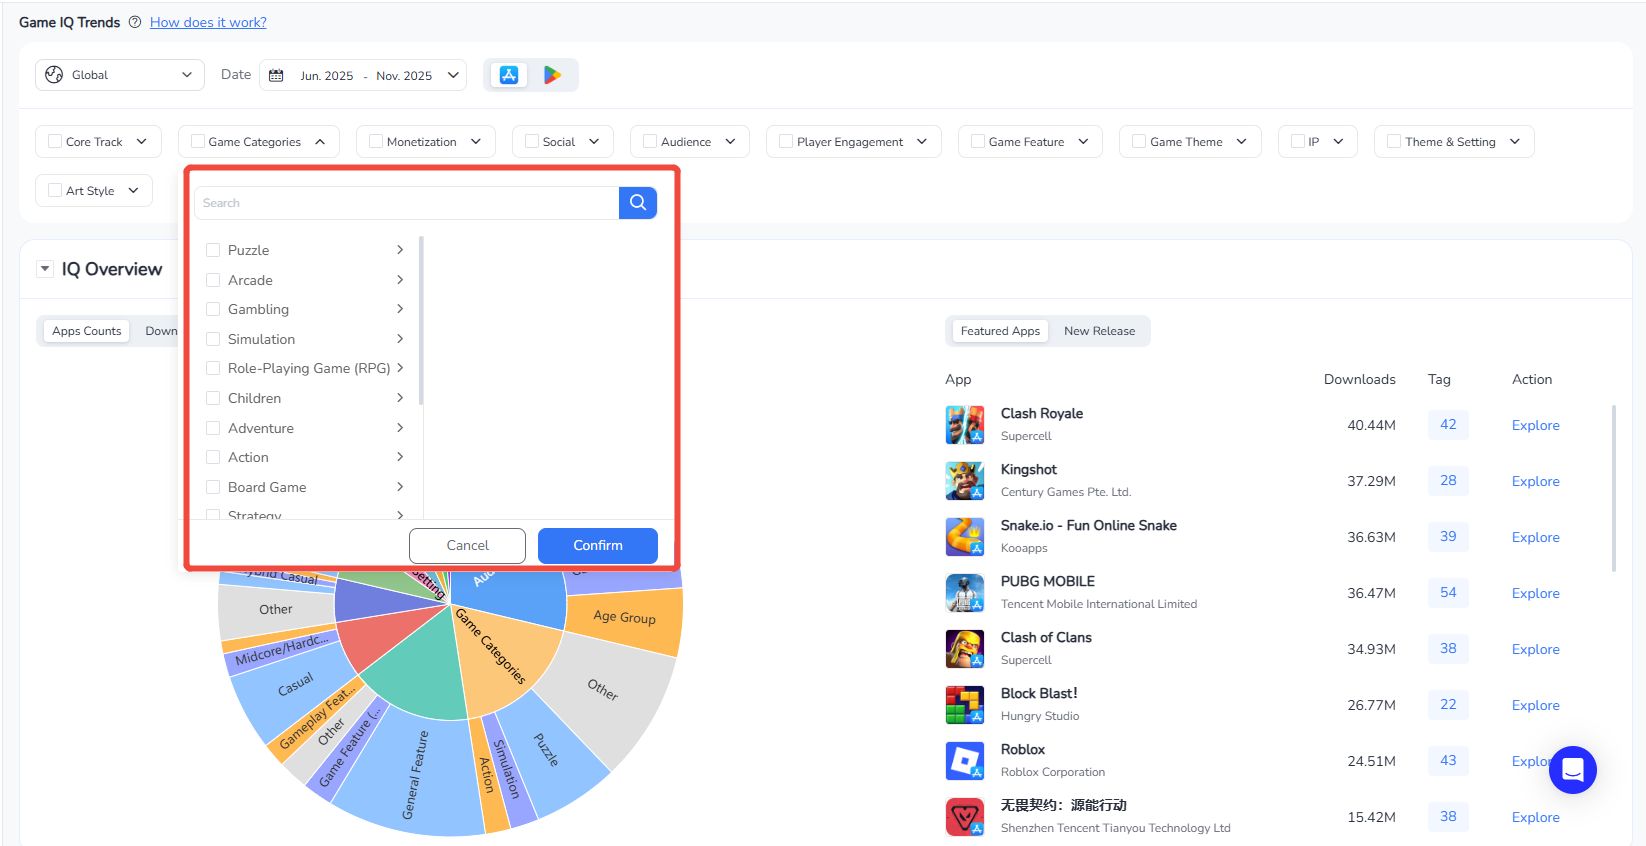Tick the Gambling category checkbox
1646x846 pixels.
point(213,309)
